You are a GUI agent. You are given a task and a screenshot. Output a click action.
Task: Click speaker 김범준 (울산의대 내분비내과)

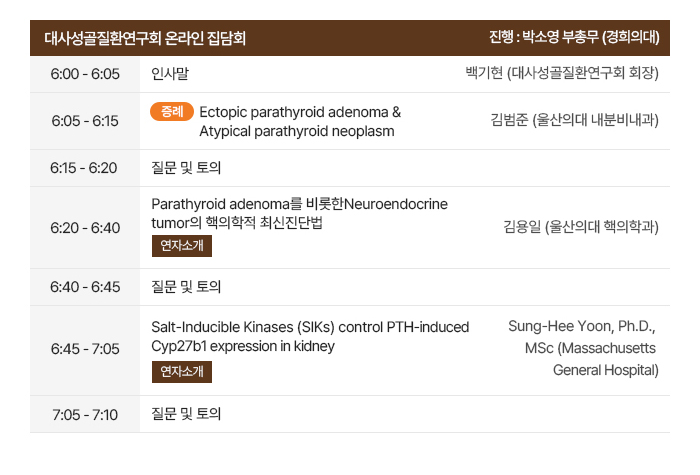[x=575, y=120]
